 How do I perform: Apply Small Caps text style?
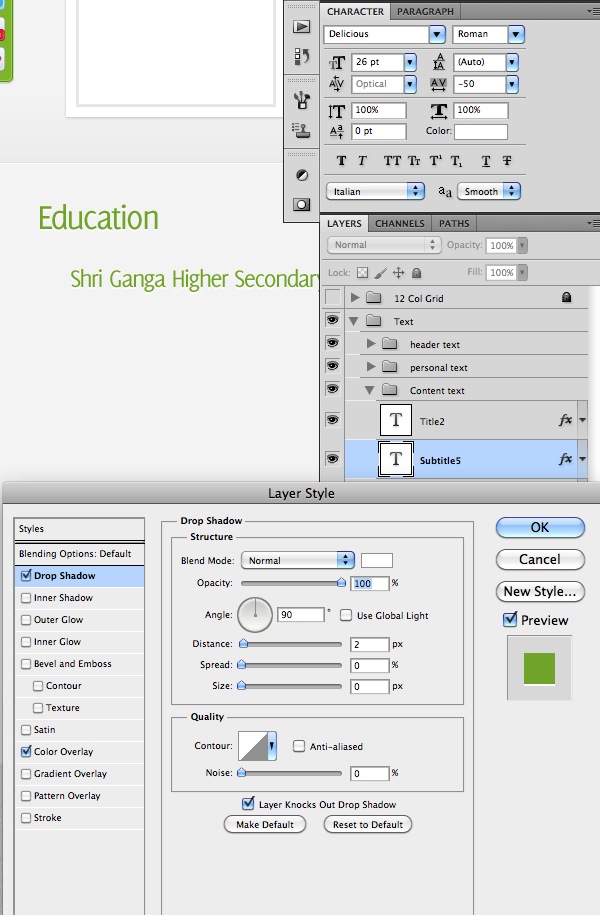coord(413,160)
